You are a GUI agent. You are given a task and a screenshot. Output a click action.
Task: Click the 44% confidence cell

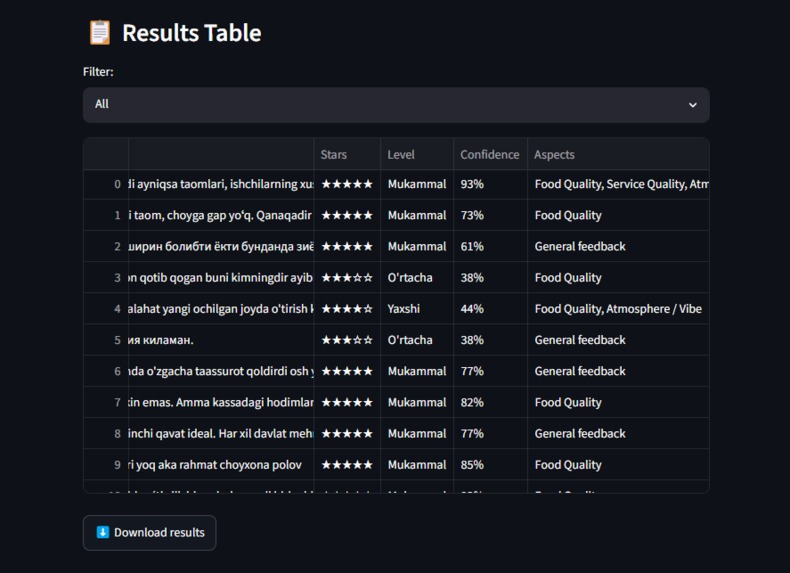(x=490, y=309)
